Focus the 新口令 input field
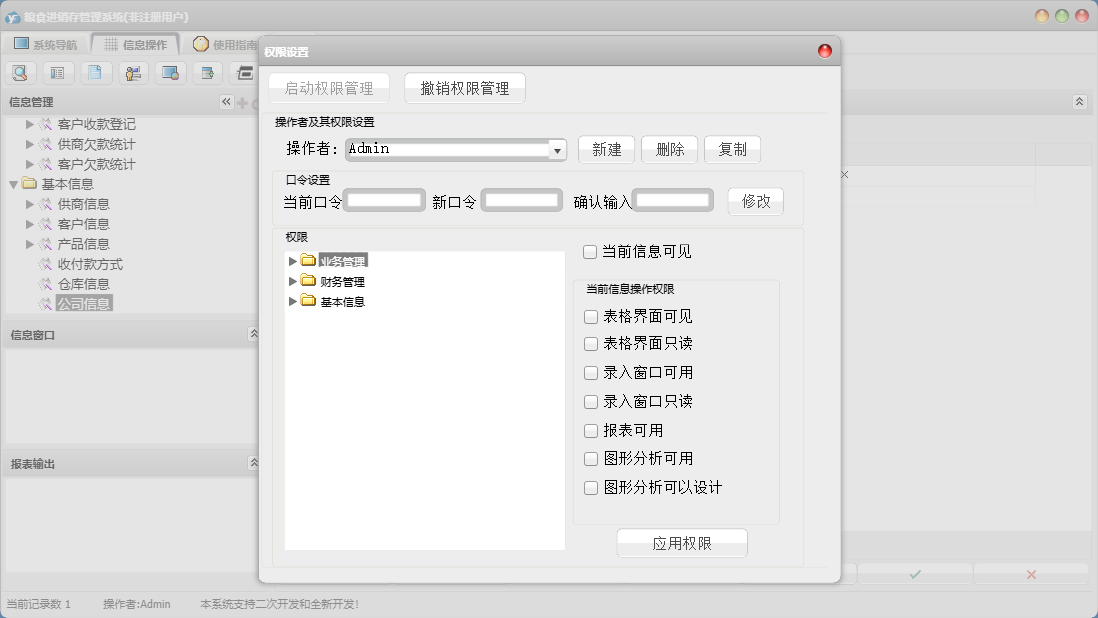 tap(522, 200)
